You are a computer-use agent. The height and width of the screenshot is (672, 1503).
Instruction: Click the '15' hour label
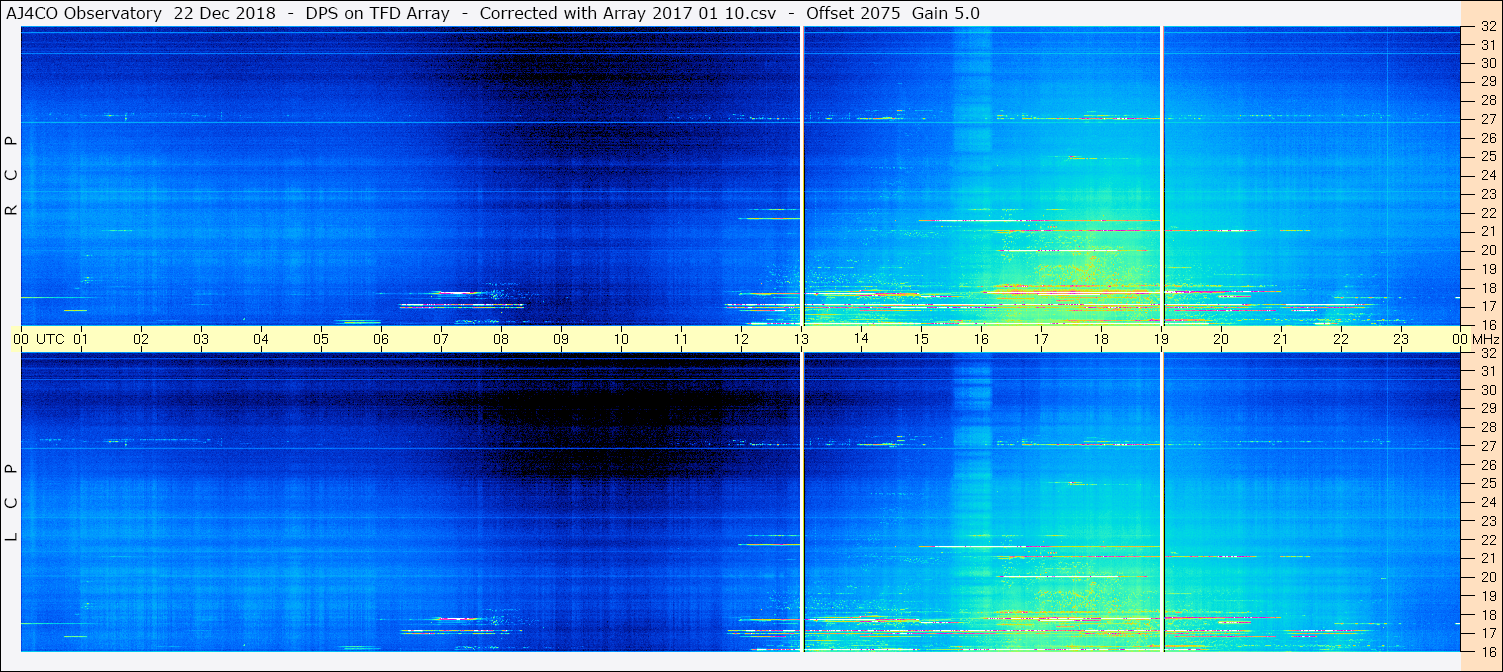[x=921, y=339]
